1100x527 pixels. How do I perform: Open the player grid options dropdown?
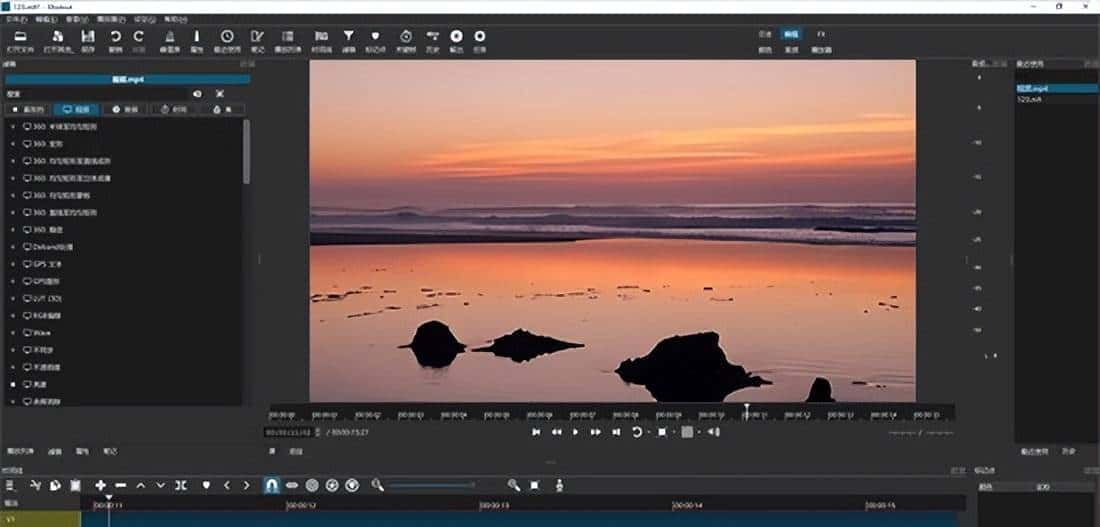point(700,432)
